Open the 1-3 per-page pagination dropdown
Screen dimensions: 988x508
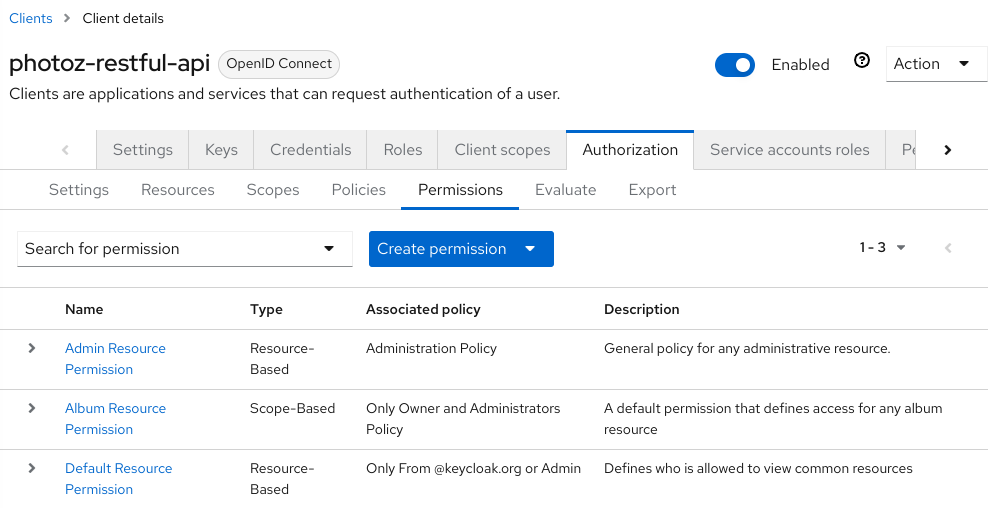[883, 248]
